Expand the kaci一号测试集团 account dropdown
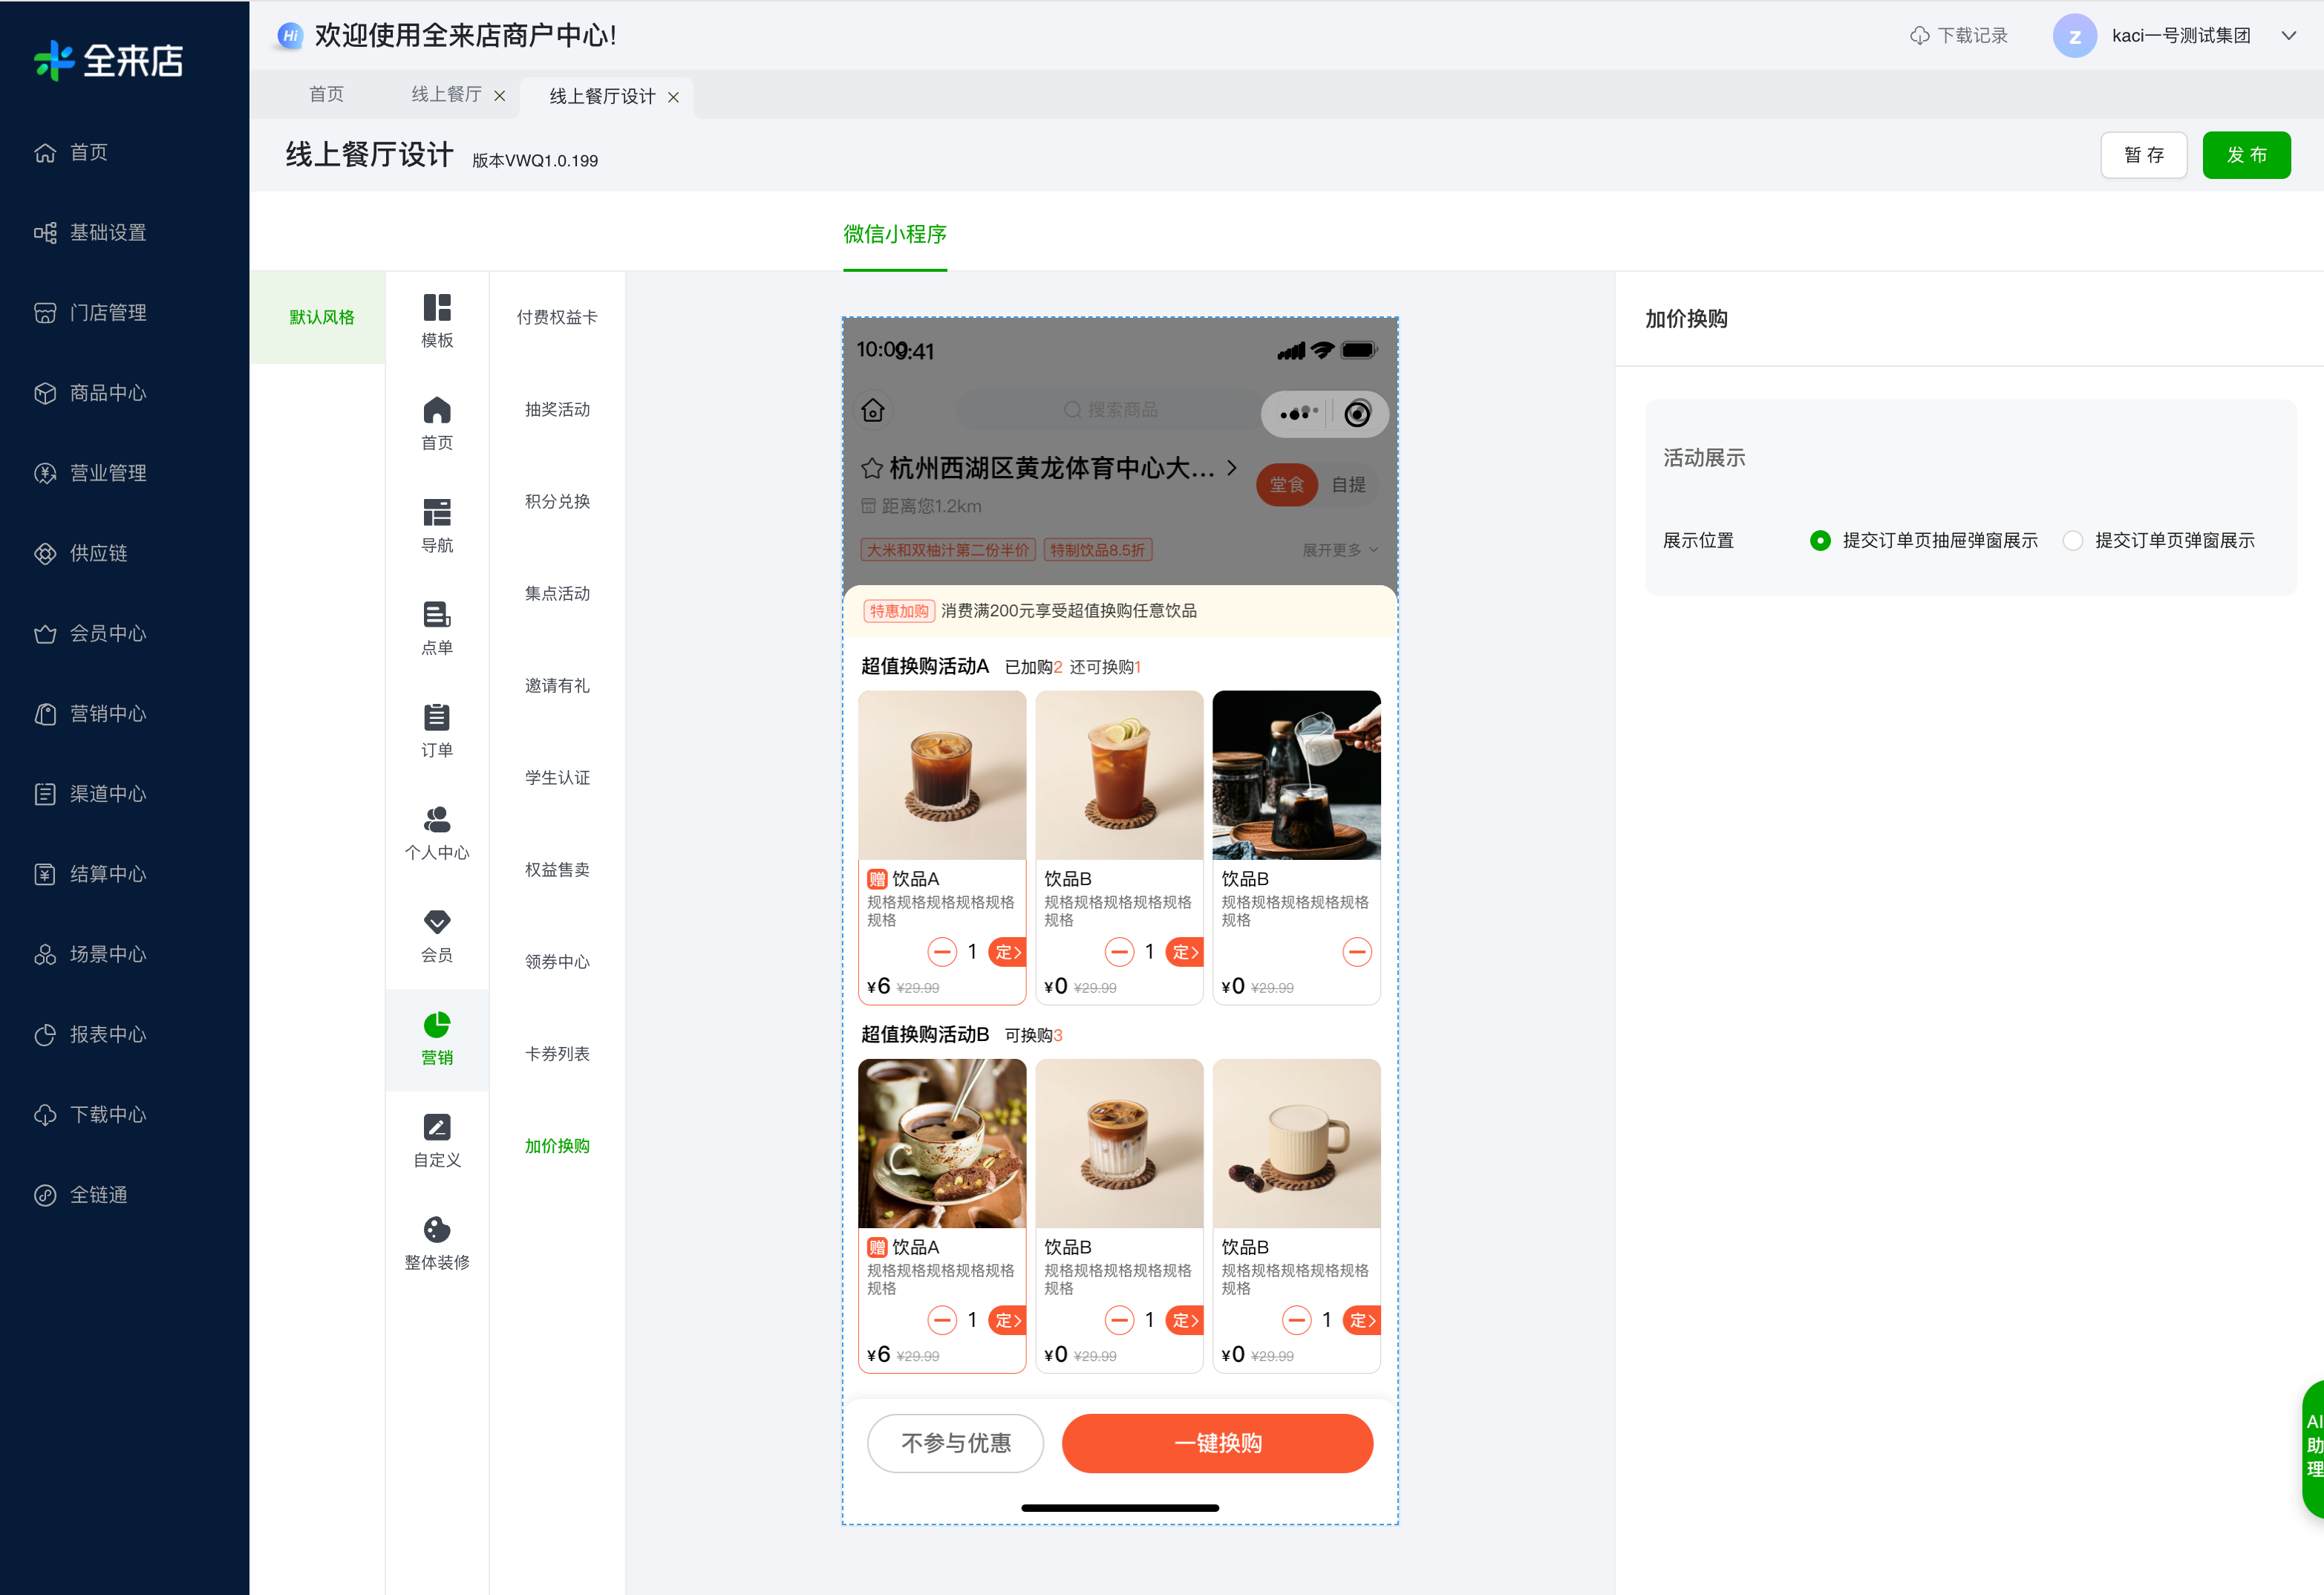The width and height of the screenshot is (2324, 1595). click(x=2288, y=36)
